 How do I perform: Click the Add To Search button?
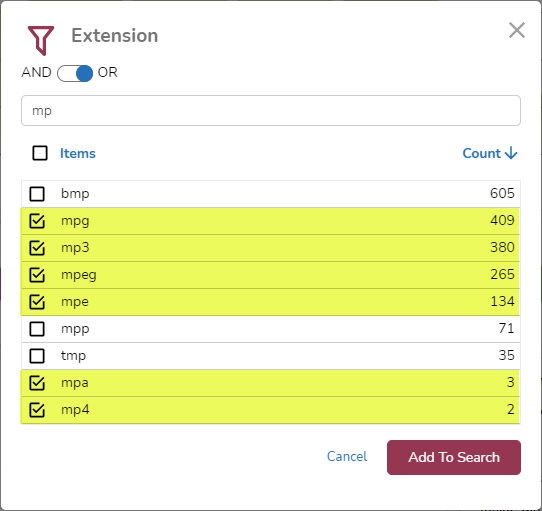click(x=454, y=457)
